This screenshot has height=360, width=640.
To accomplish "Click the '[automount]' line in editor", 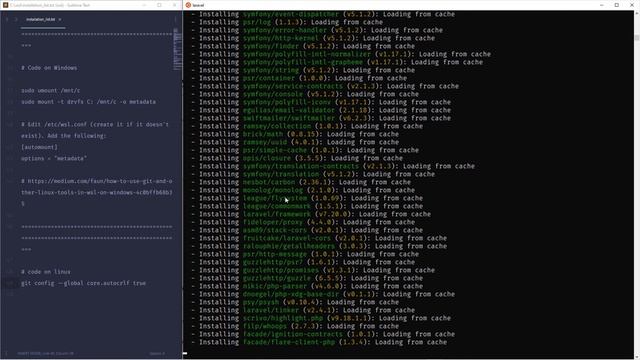I will click(x=40, y=147).
